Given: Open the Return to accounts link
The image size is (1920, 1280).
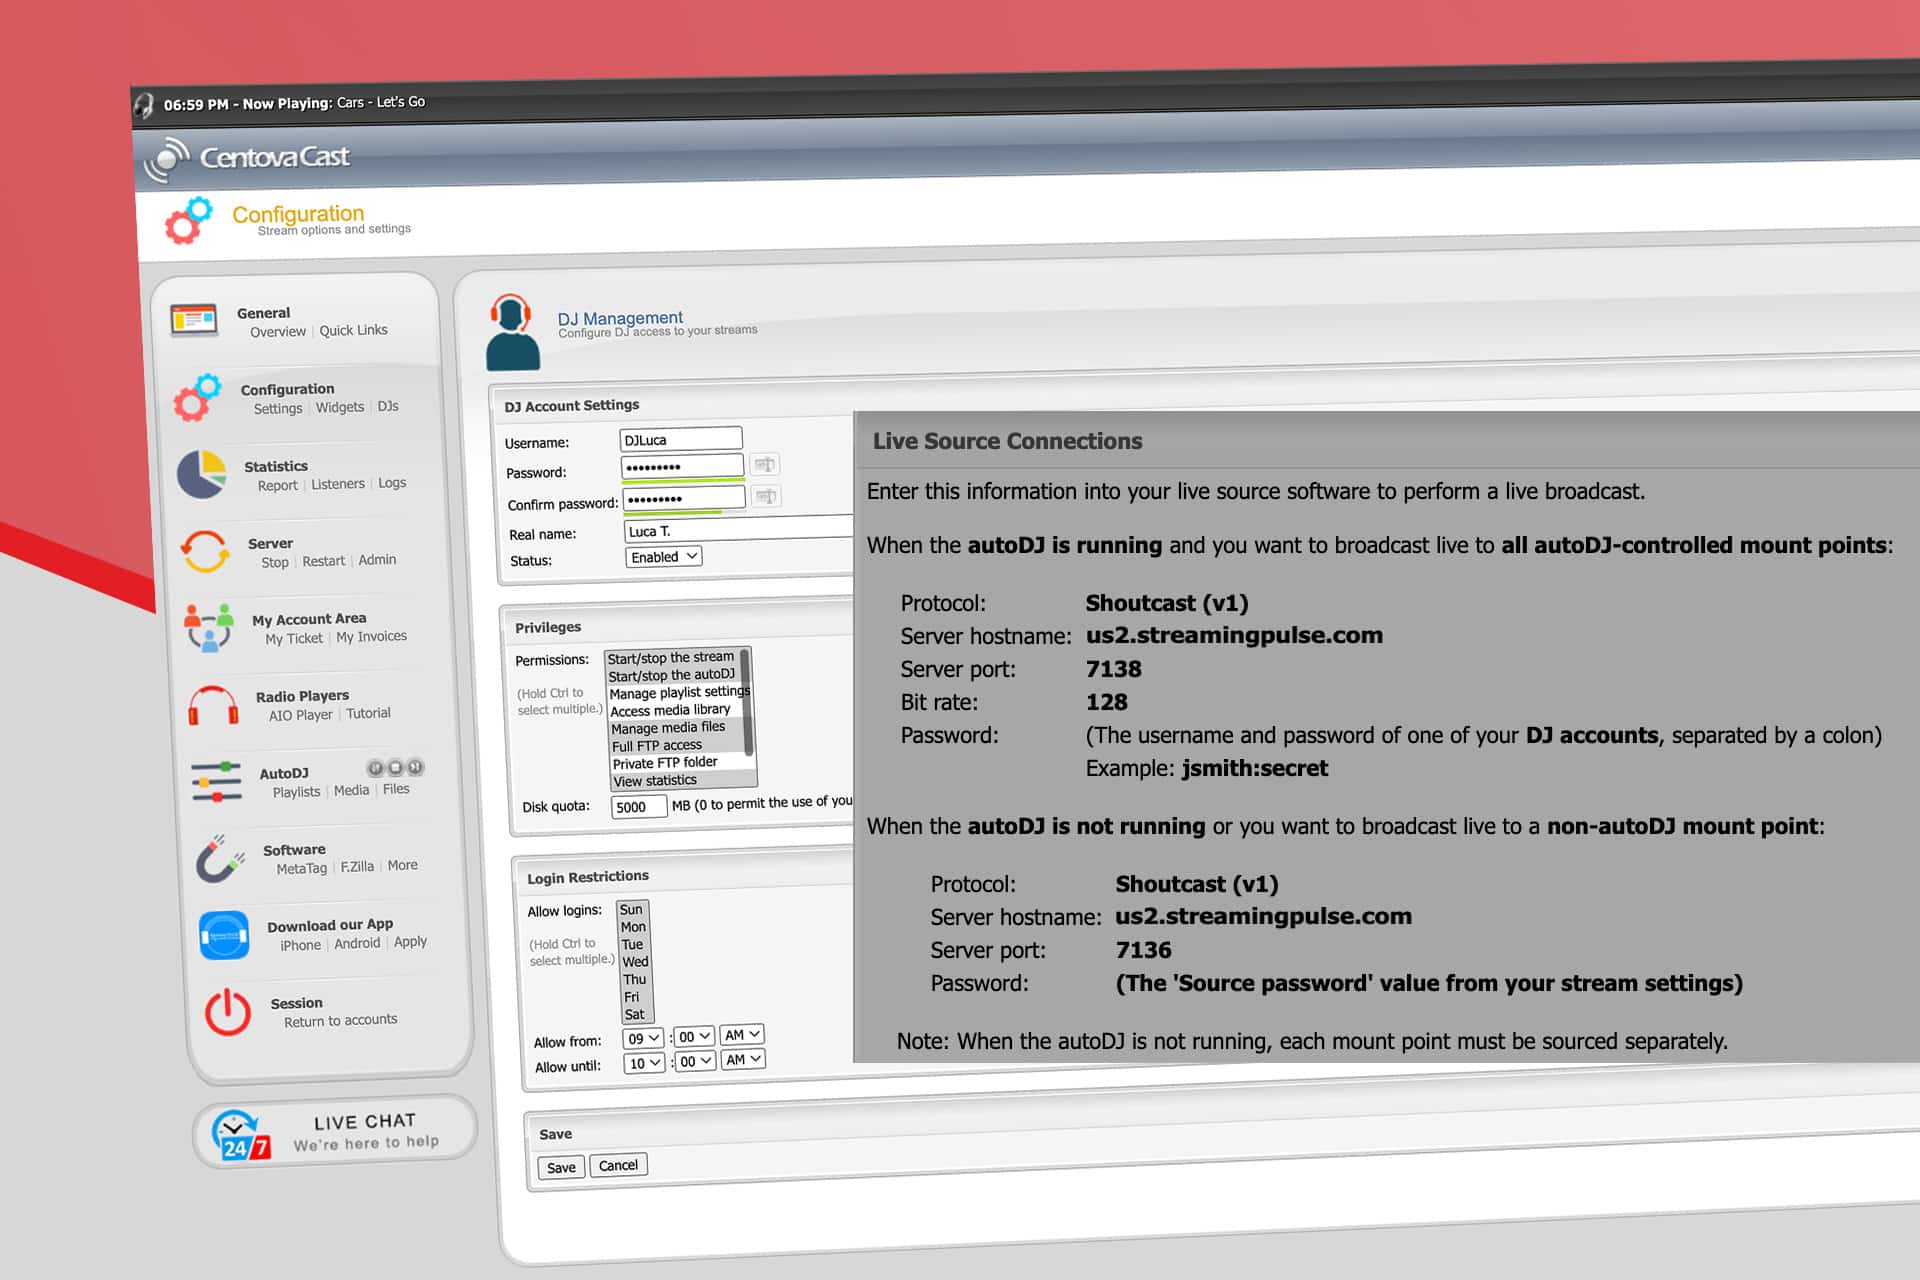Looking at the screenshot, I should (x=340, y=1021).
